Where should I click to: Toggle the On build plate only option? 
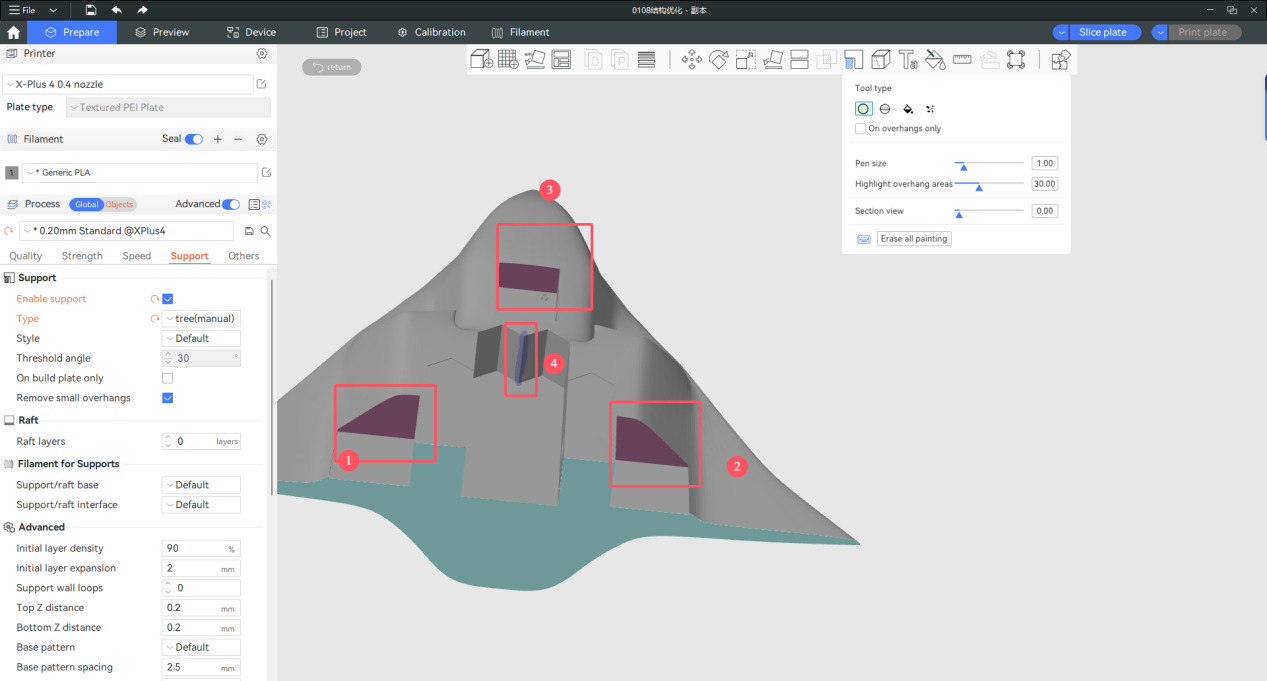tap(167, 377)
